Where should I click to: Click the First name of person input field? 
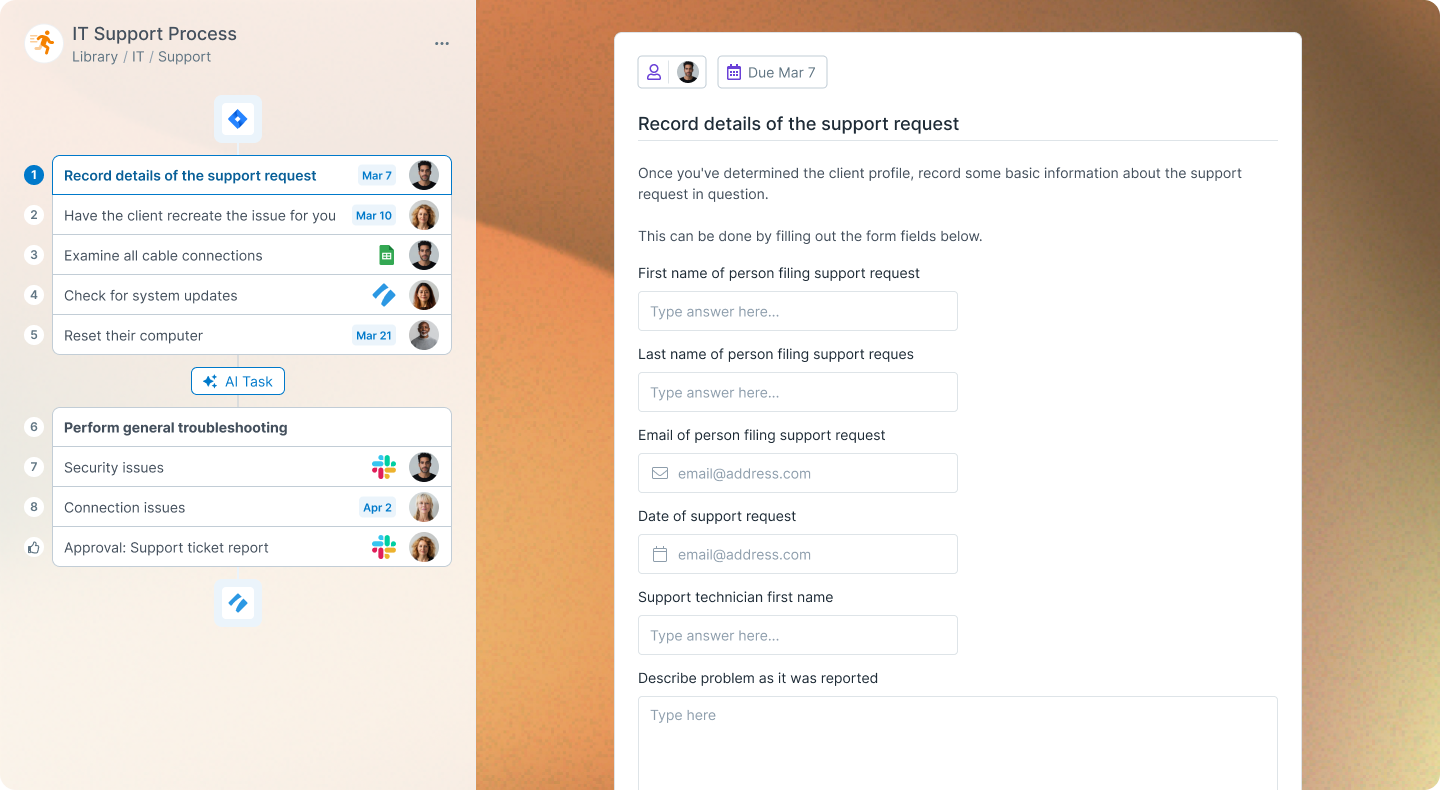tap(798, 311)
